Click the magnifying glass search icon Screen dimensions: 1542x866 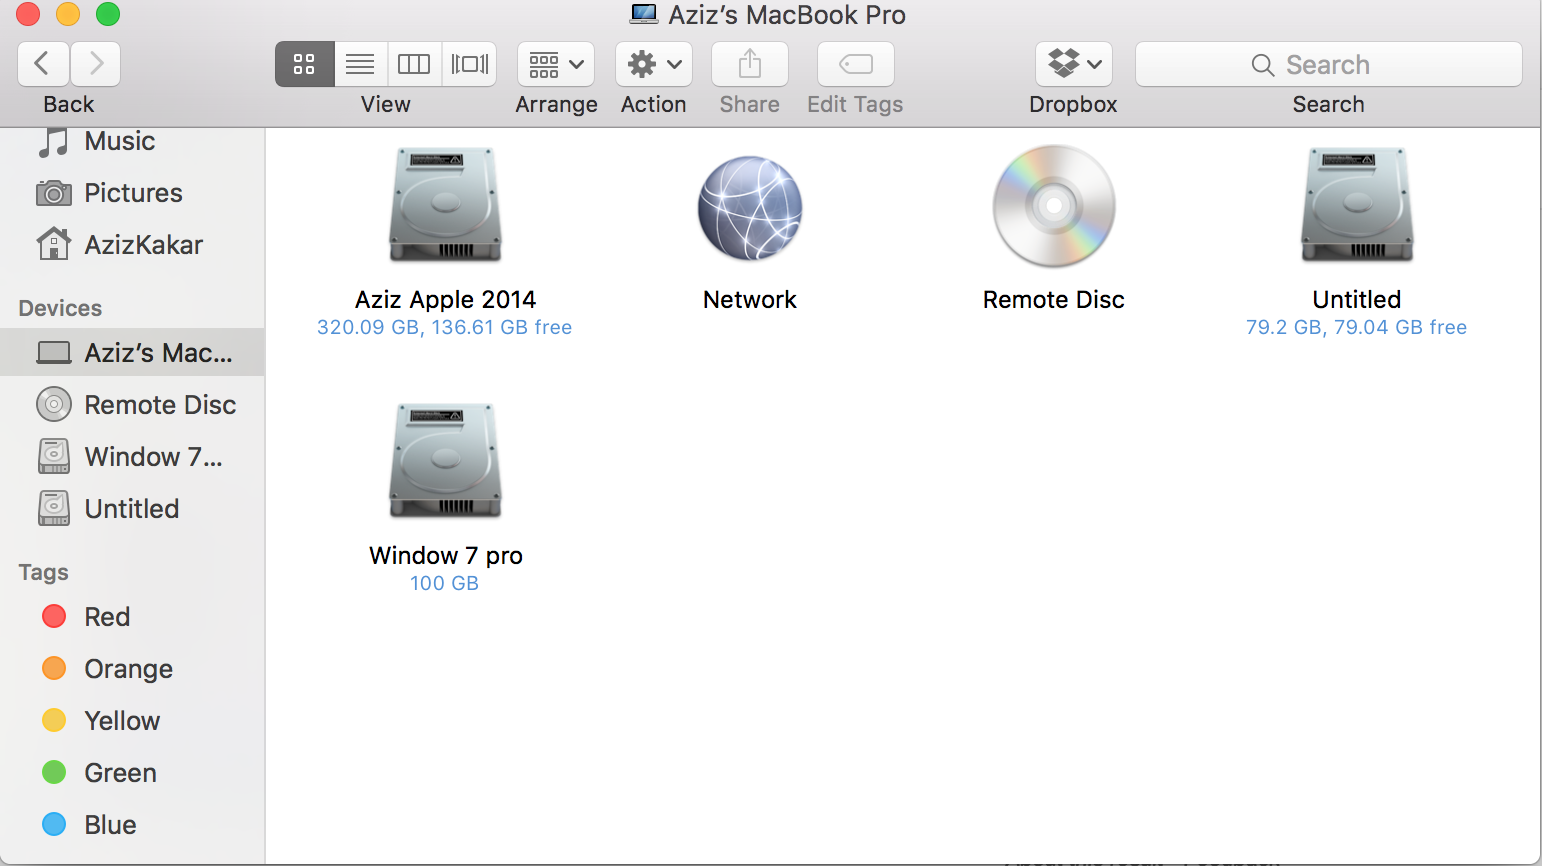tap(1263, 65)
